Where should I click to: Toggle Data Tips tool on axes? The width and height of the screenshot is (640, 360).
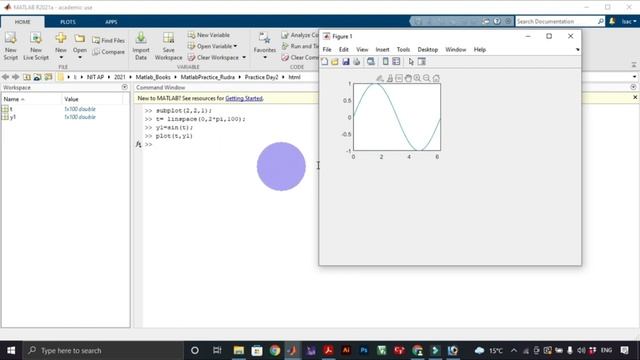[399, 78]
